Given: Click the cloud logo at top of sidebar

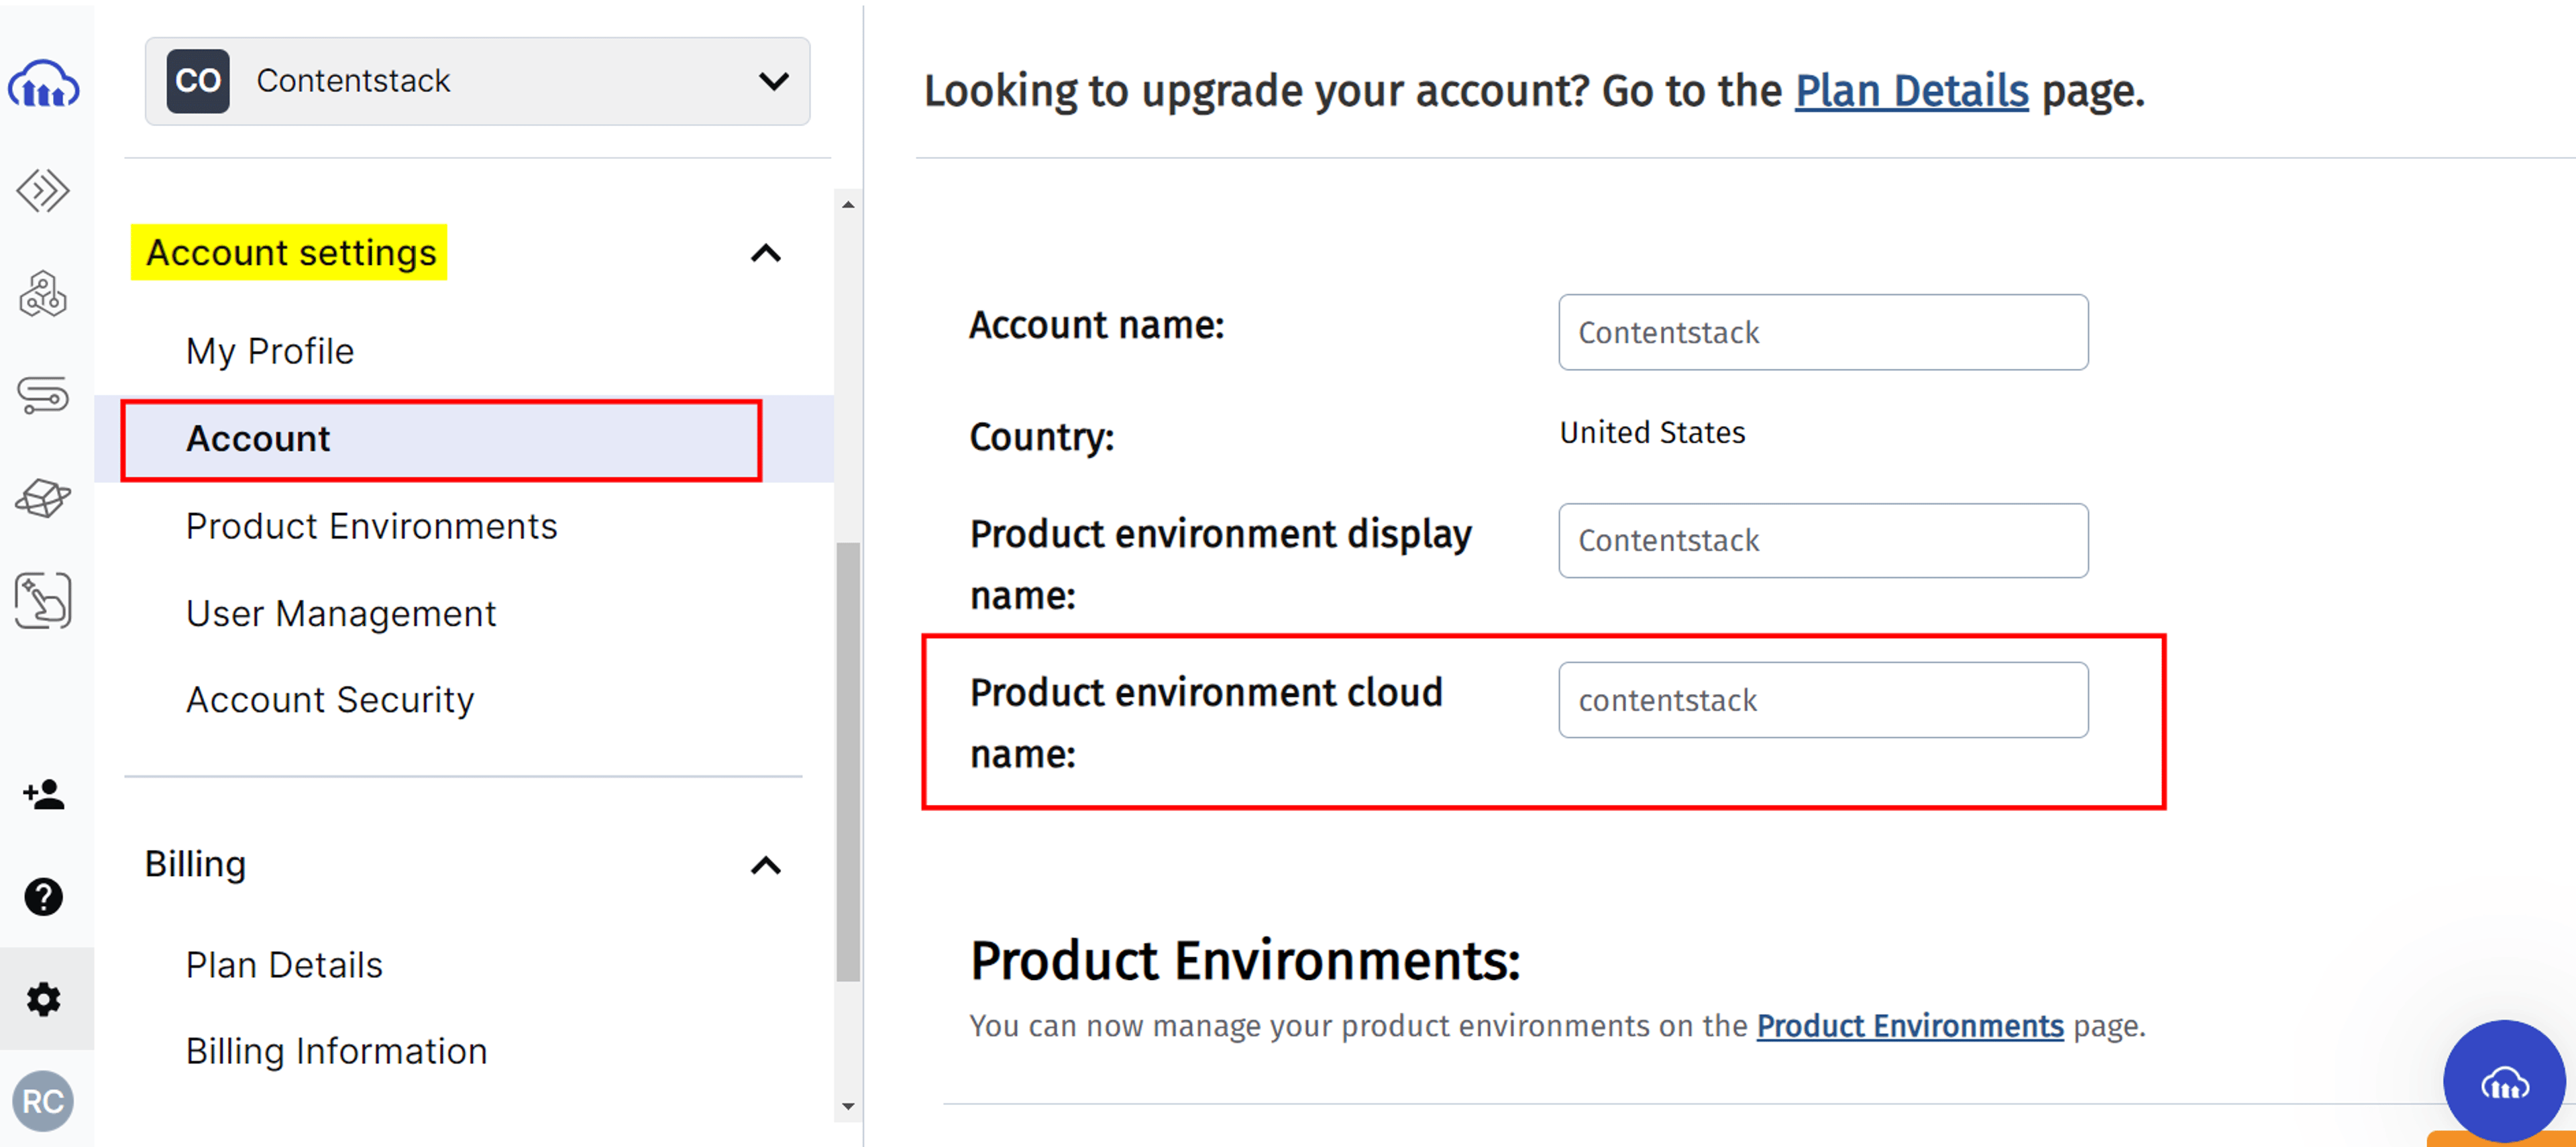Looking at the screenshot, I should pos(43,84).
